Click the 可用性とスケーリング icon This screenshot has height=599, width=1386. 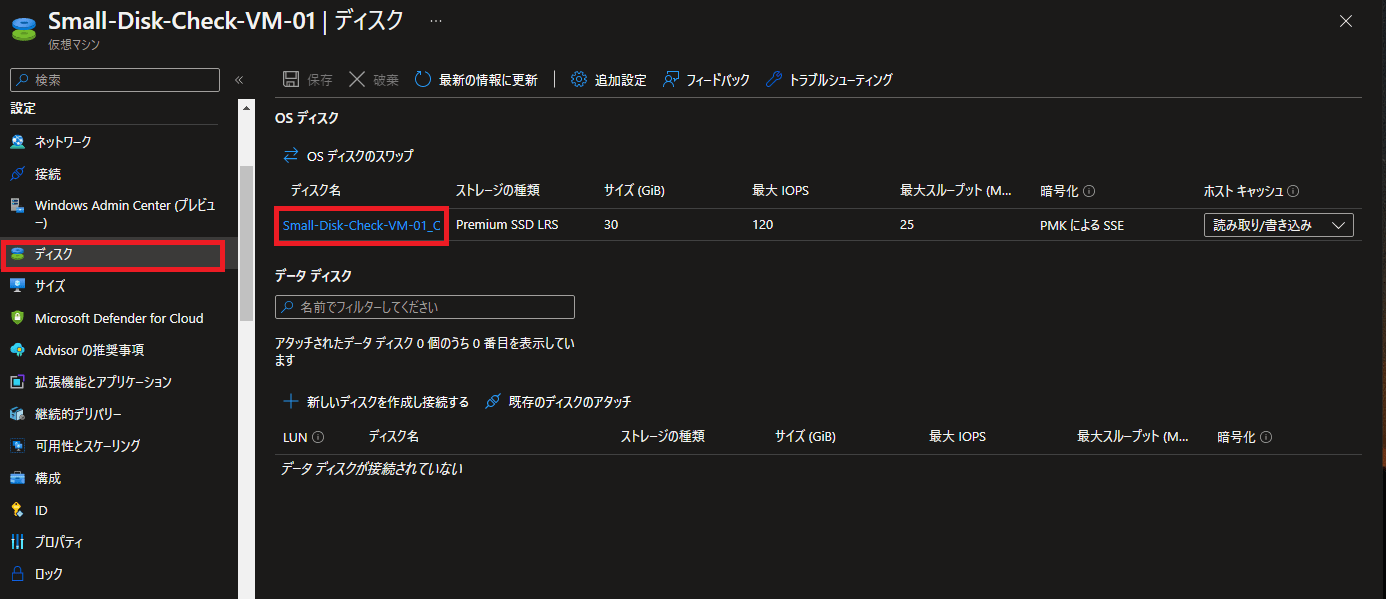[x=17, y=446]
